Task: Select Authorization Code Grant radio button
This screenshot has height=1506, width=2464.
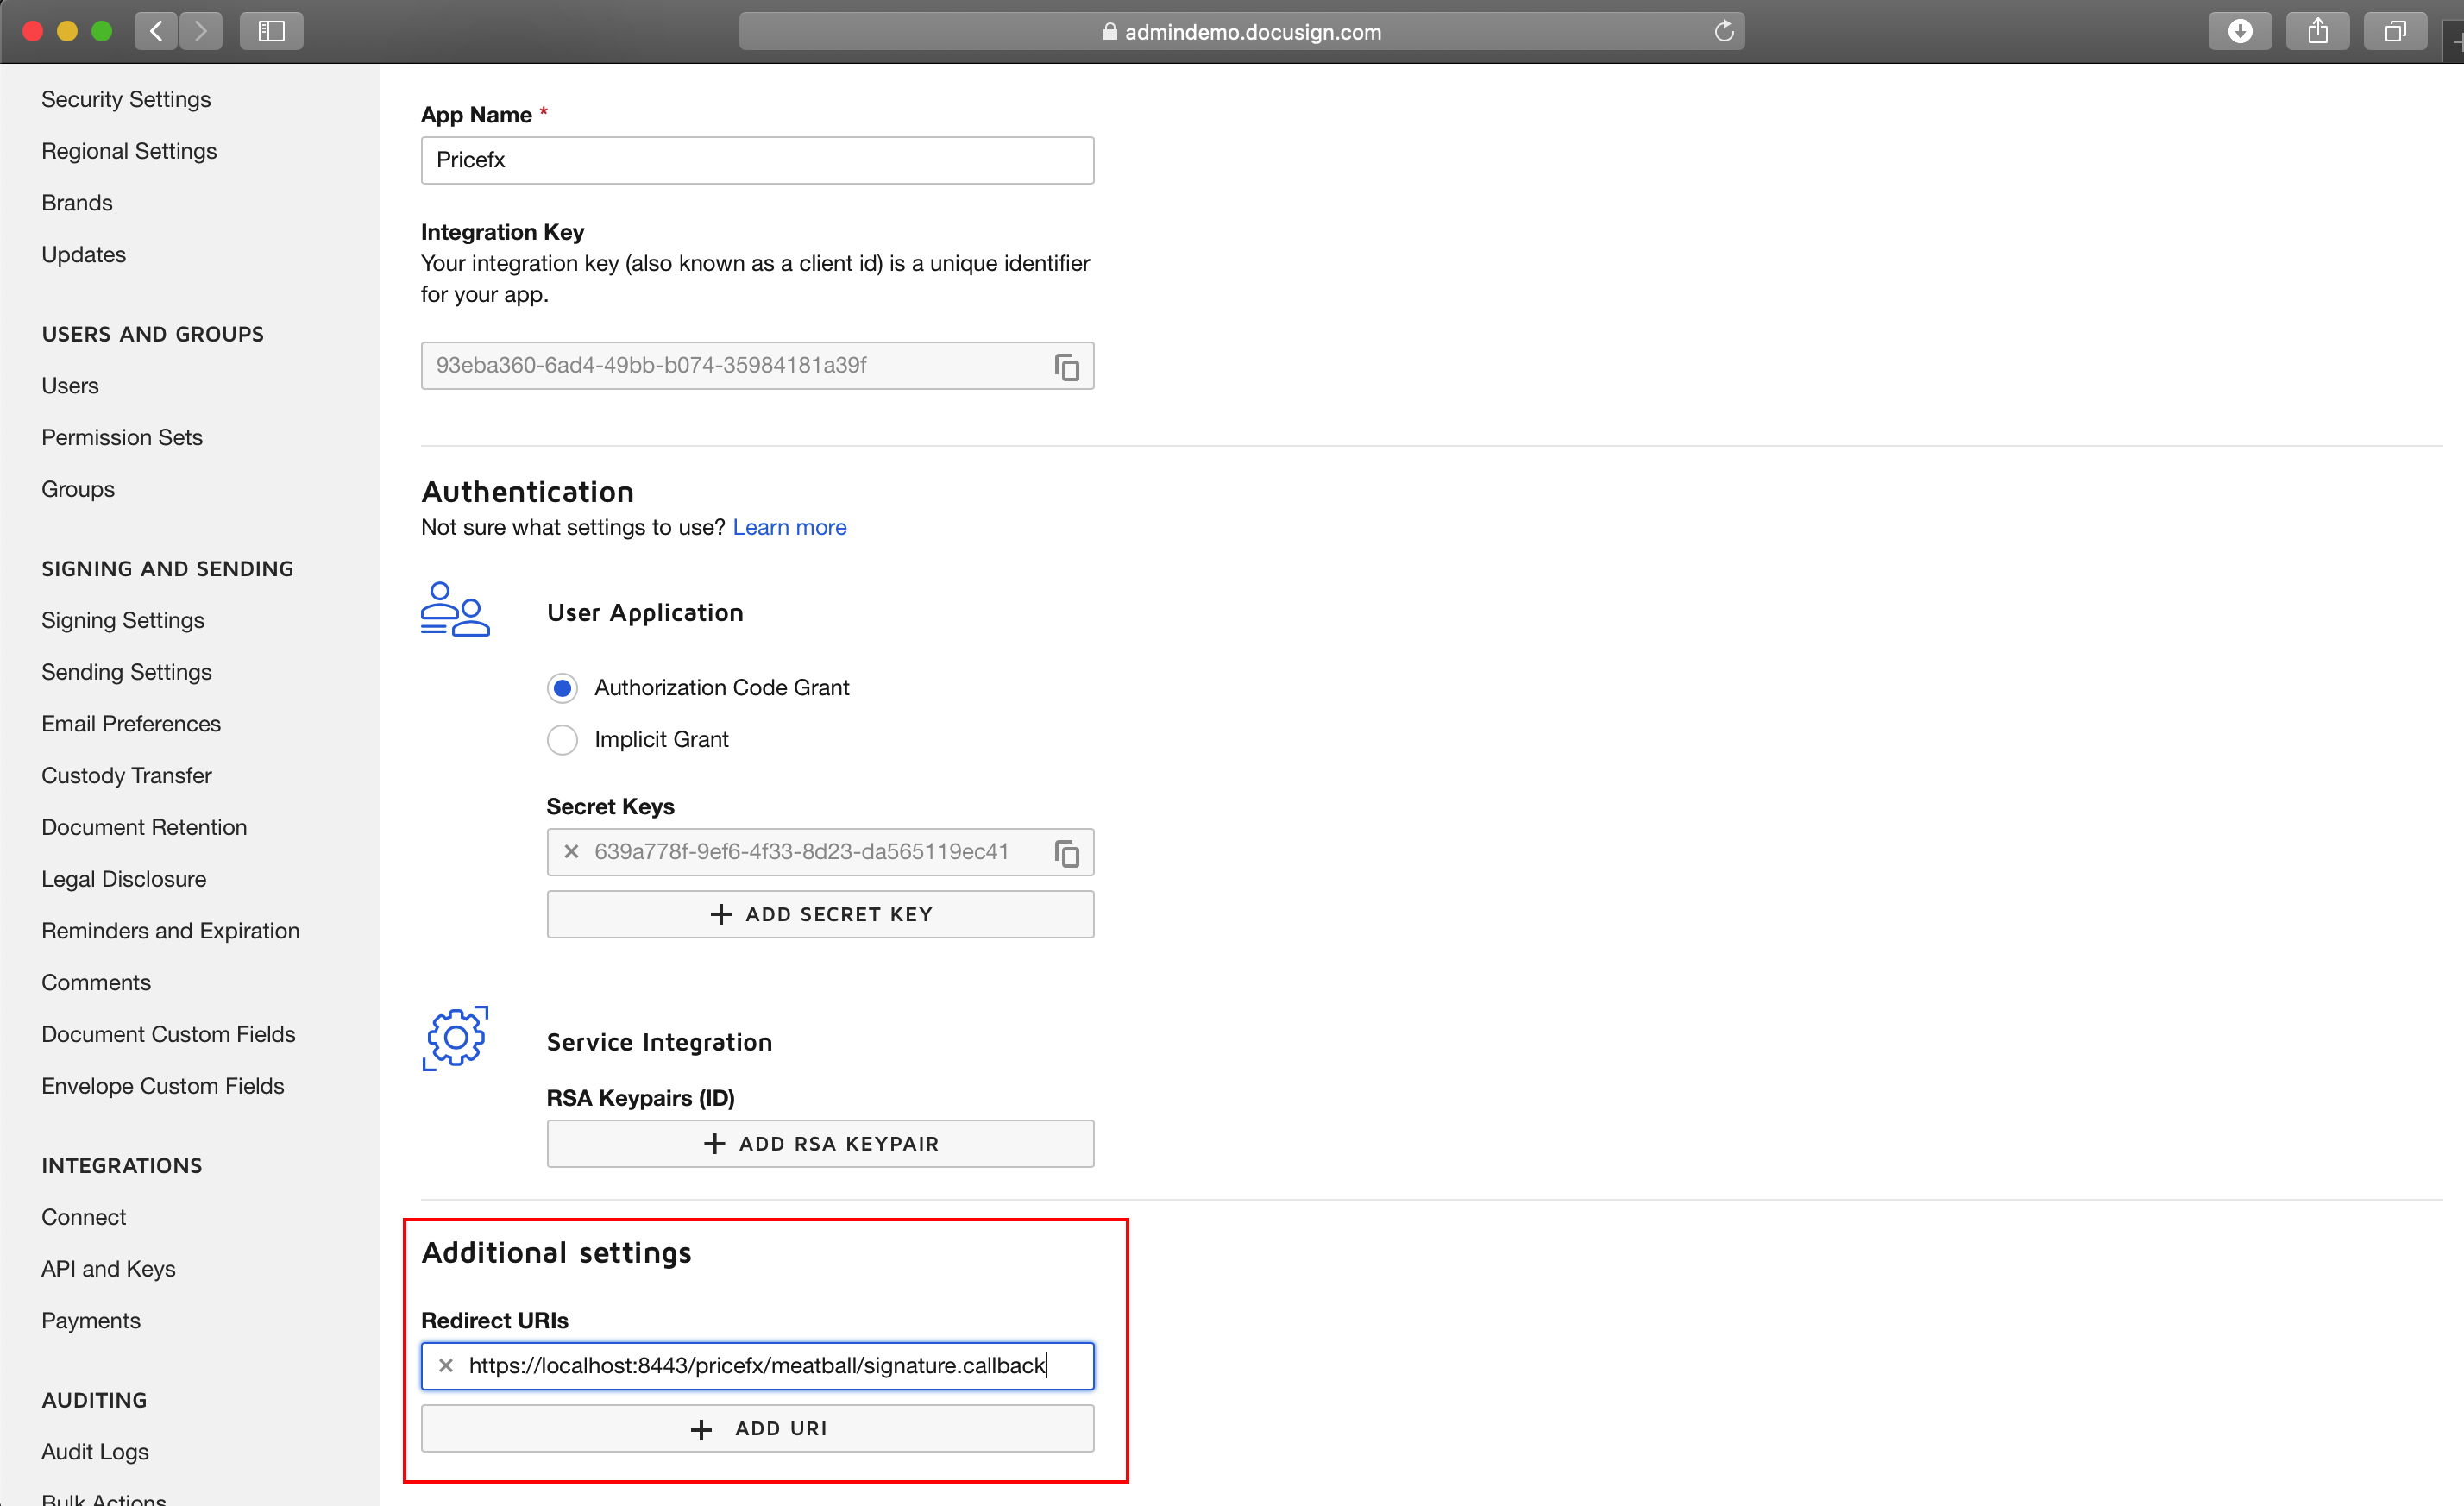Action: 562,688
